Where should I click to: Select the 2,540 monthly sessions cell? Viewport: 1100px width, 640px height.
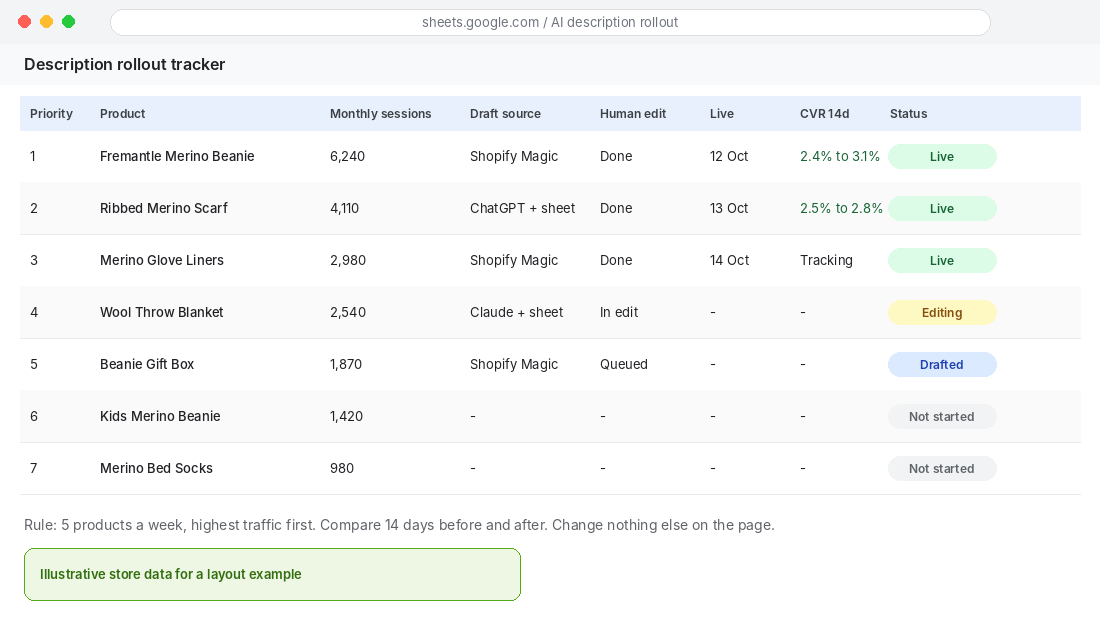coord(348,312)
